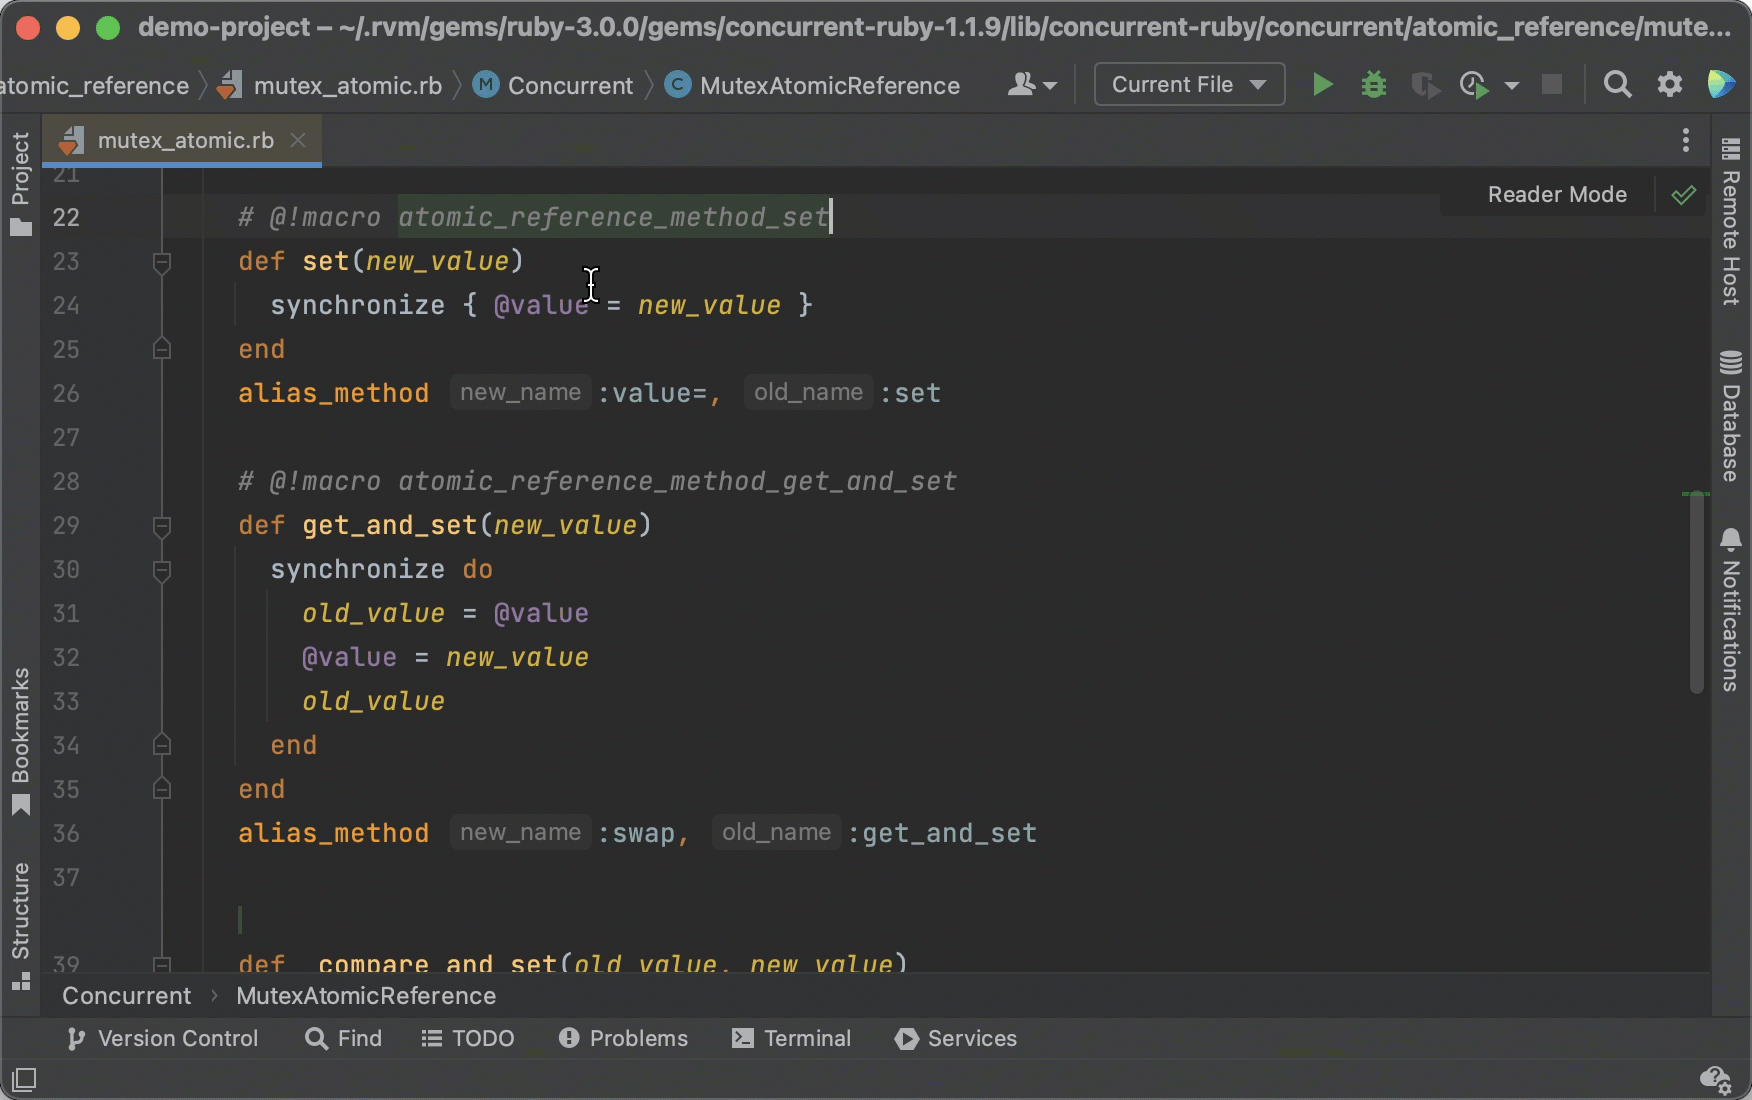
Task: Open Search Everywhere magnifier icon
Action: [1617, 85]
